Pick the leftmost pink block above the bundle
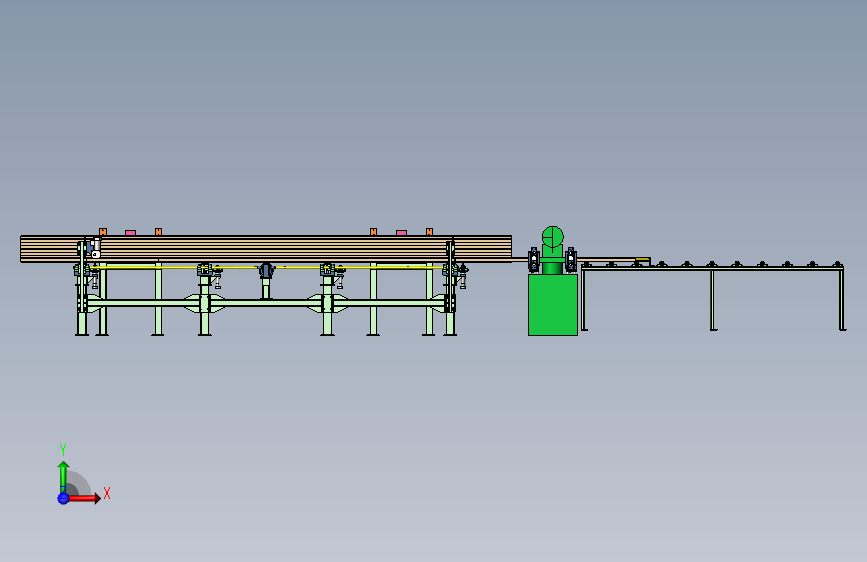This screenshot has height=562, width=867. [x=130, y=233]
